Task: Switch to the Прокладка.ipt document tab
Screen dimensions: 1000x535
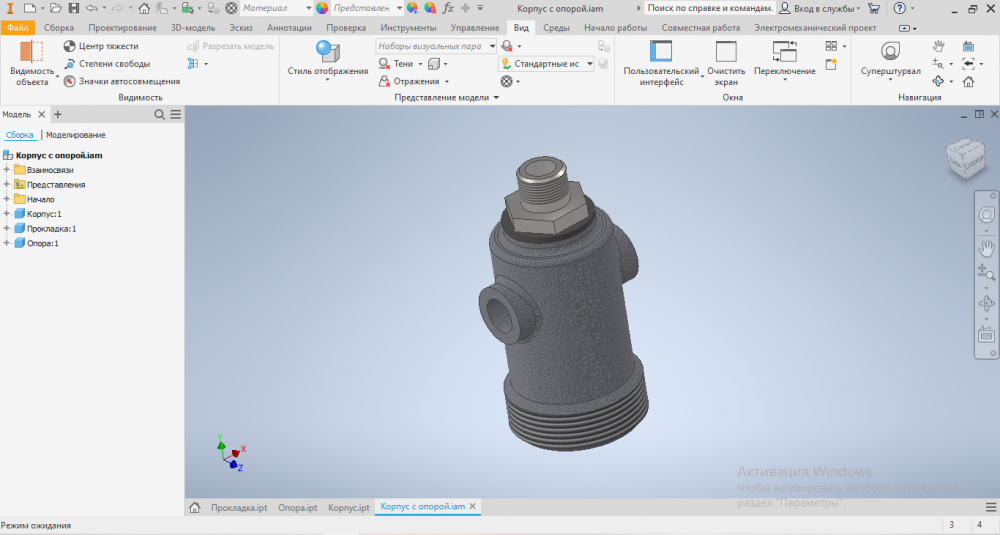Action: click(x=238, y=508)
